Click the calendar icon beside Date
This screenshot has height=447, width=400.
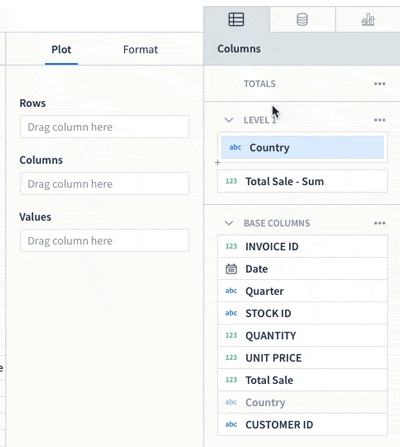(231, 269)
